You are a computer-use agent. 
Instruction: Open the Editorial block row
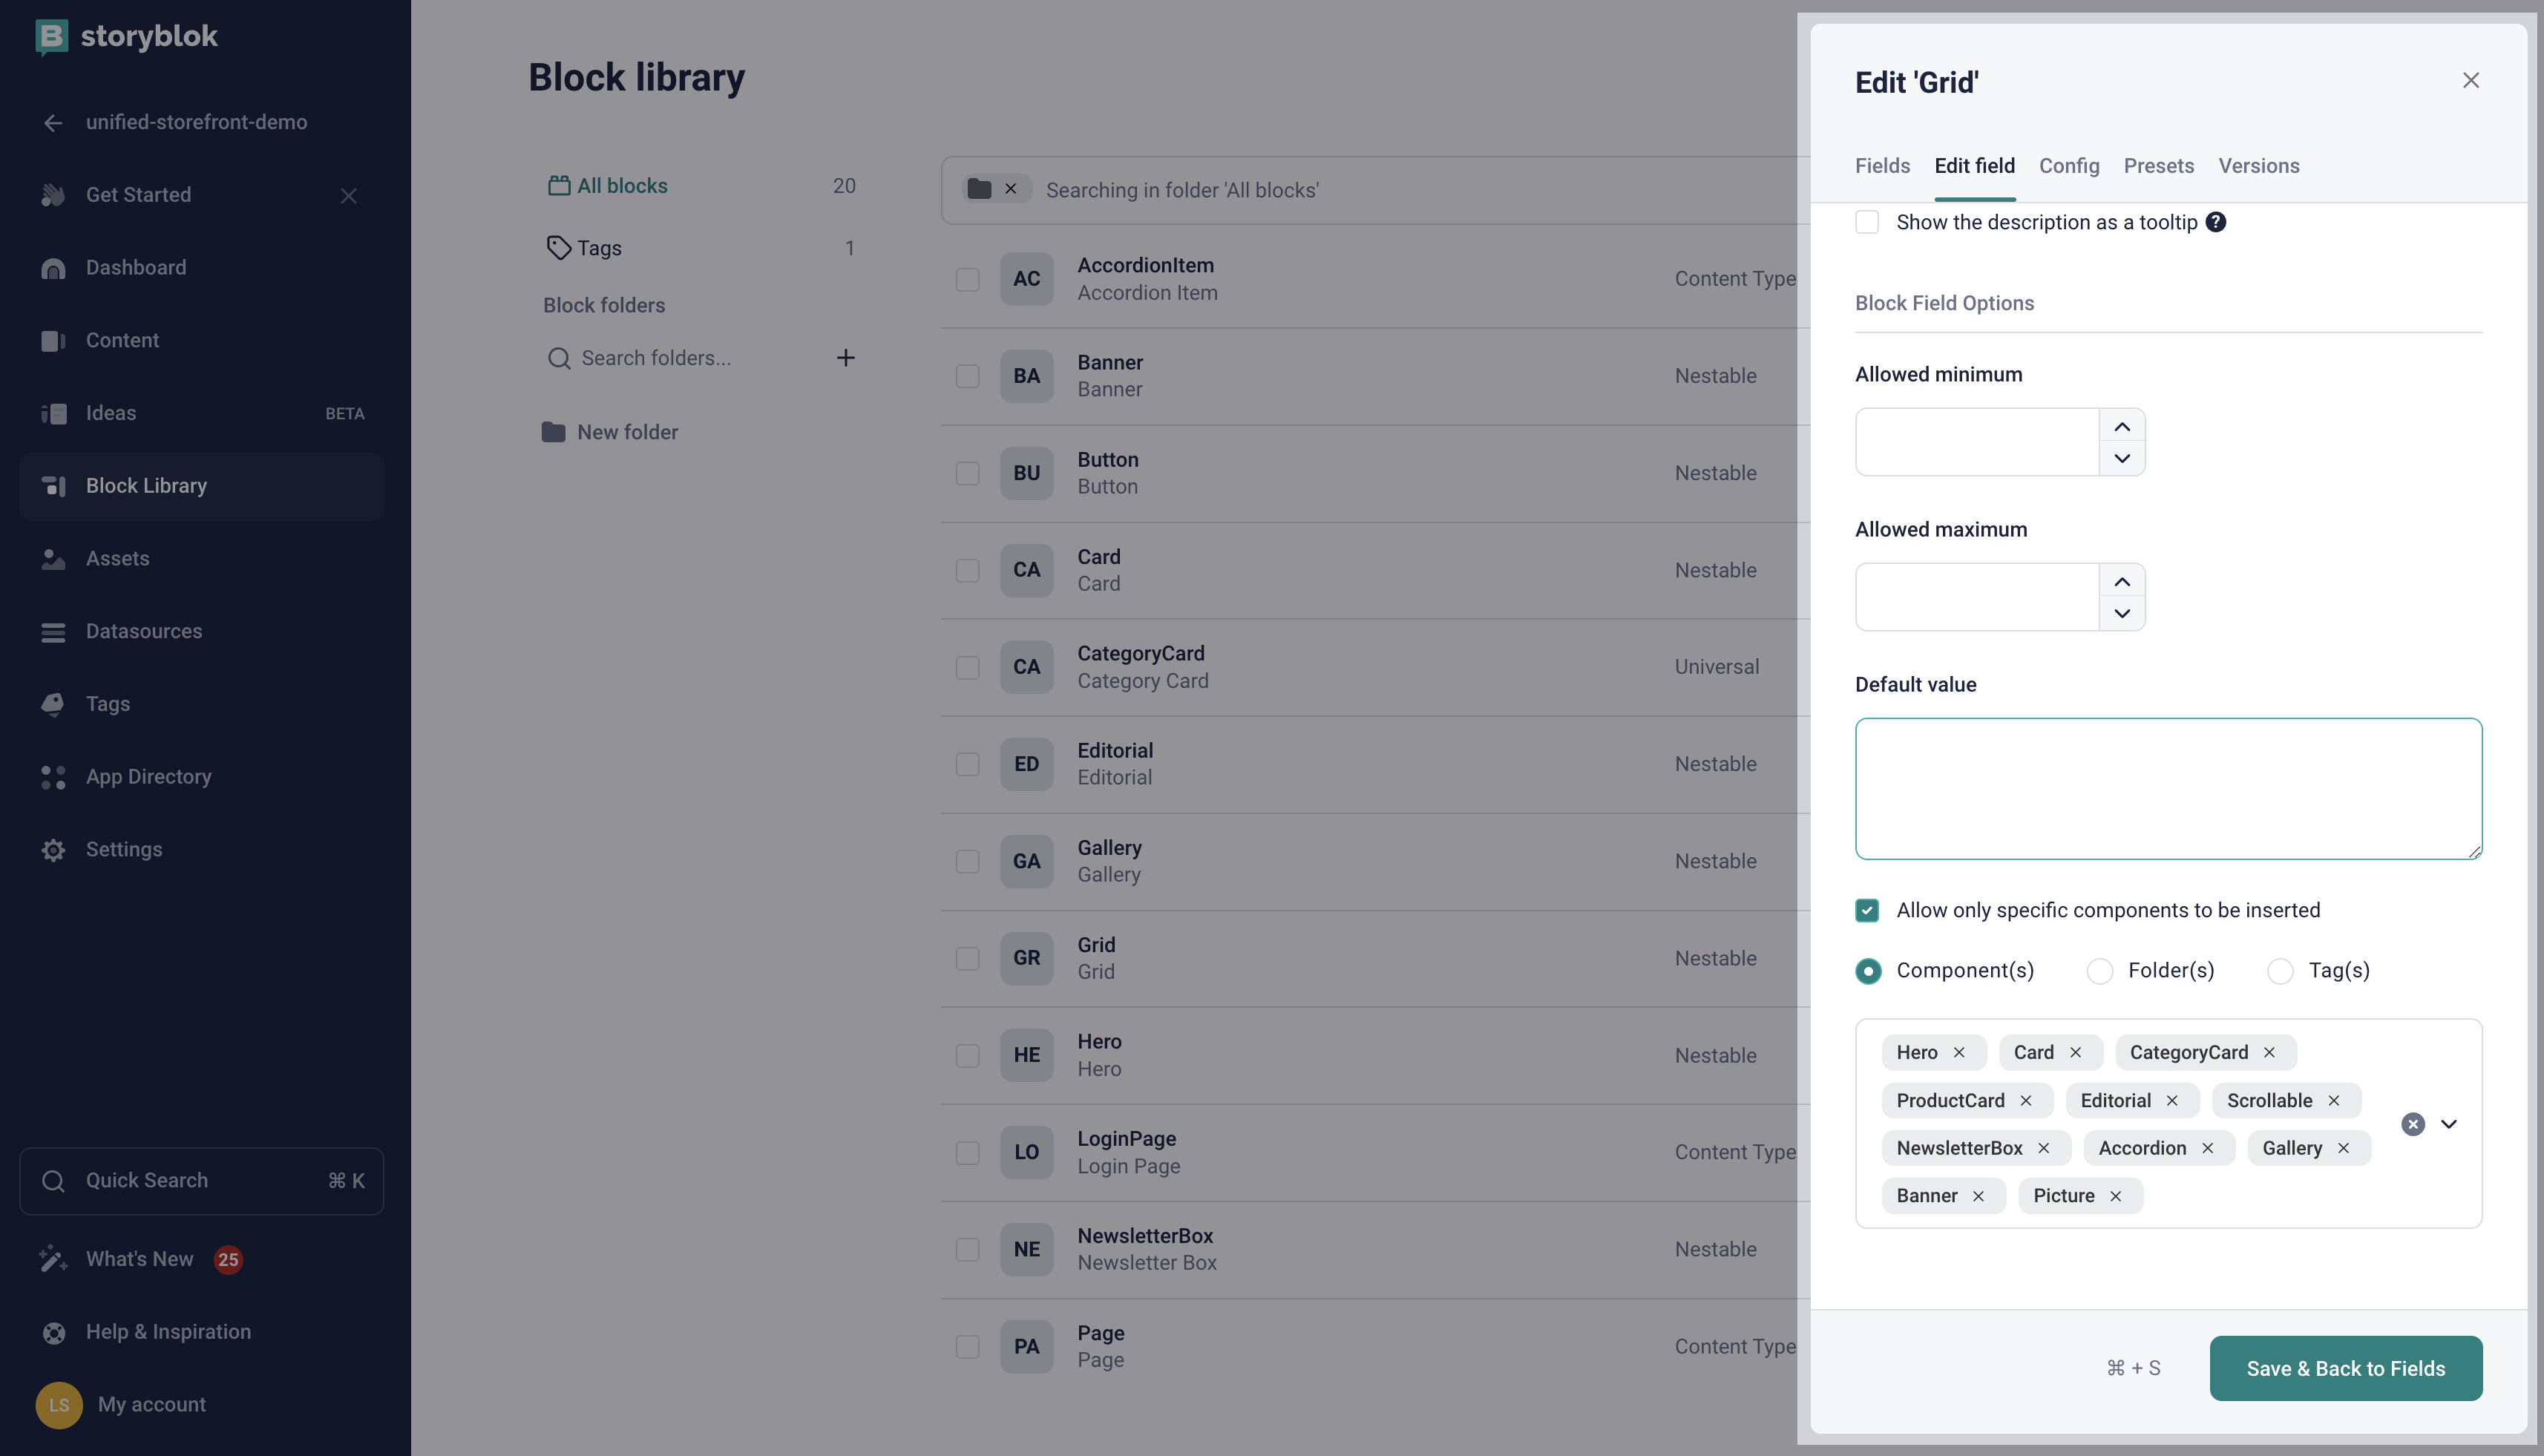1375,764
